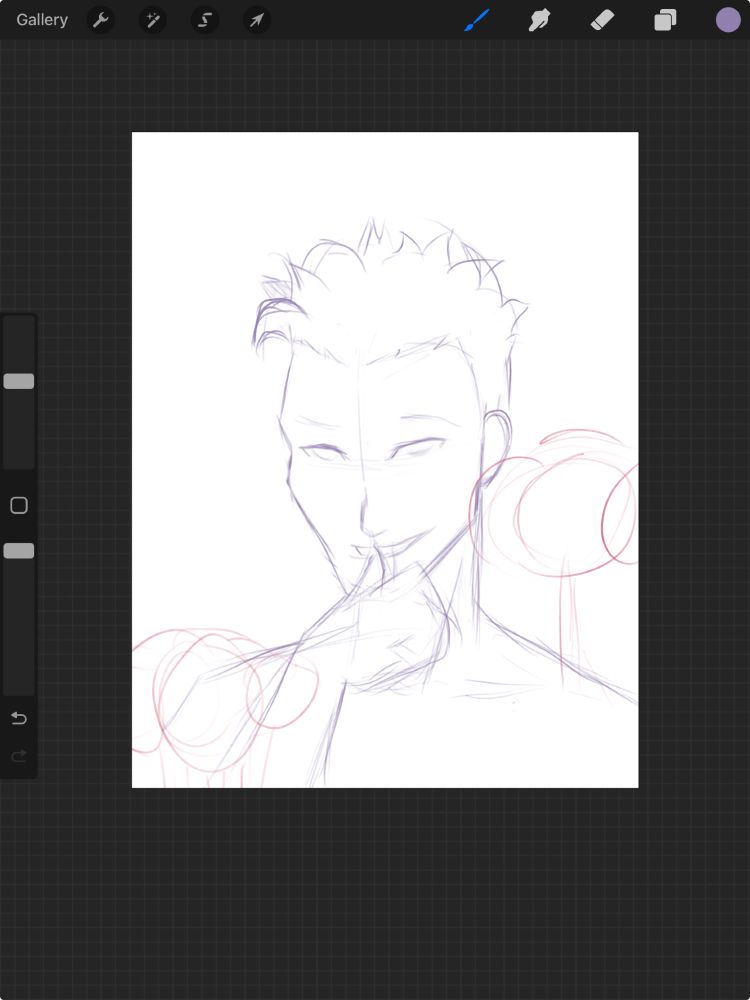Viewport: 750px width, 1000px height.
Task: Activate the Transform arrow tool
Action: point(257,20)
